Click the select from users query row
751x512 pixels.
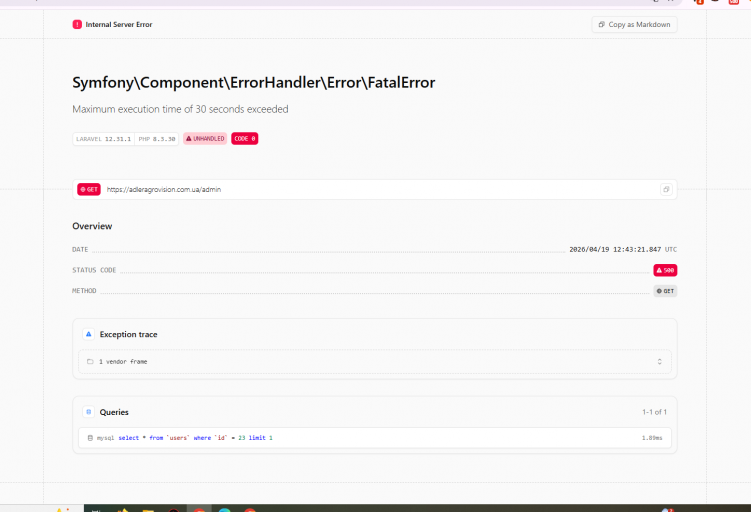tap(375, 438)
